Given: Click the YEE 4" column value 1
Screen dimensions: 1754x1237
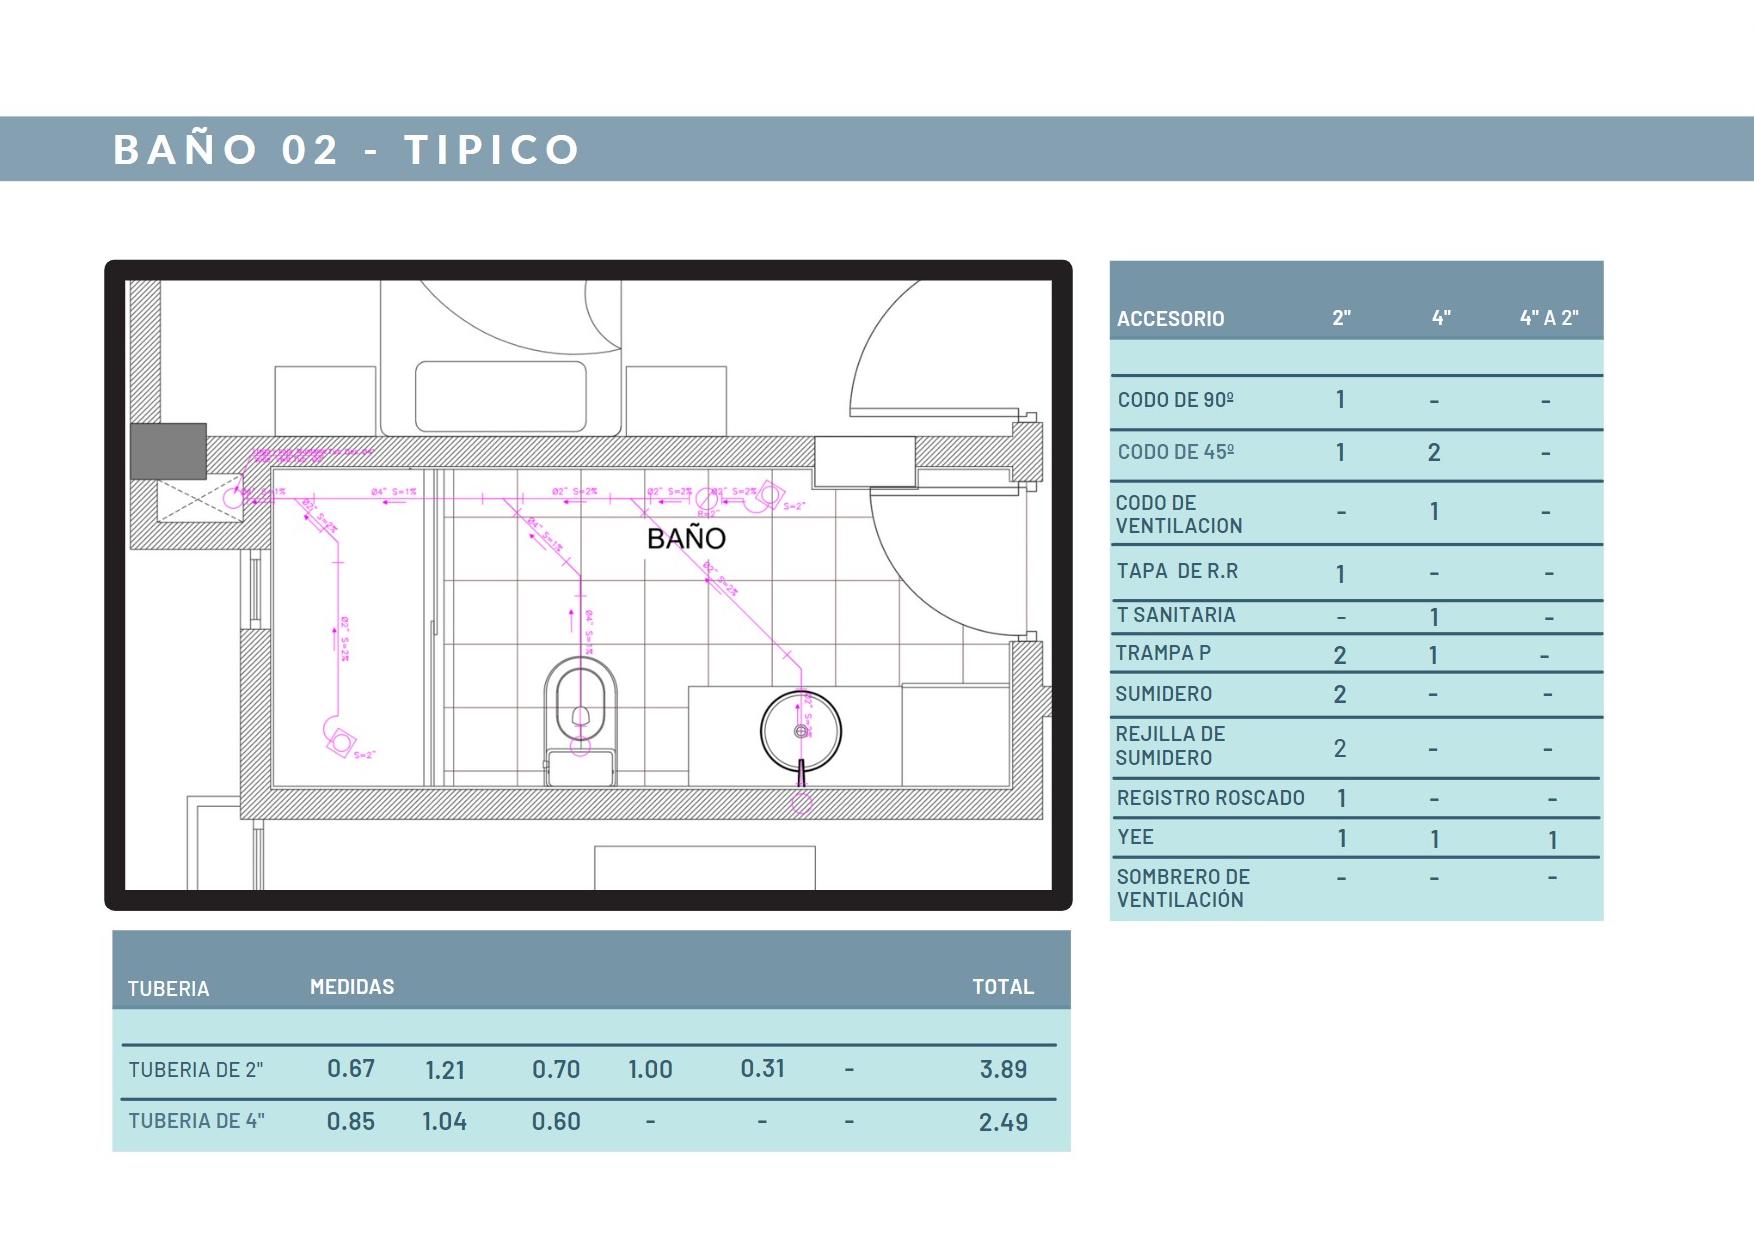Looking at the screenshot, I should click(x=1434, y=839).
